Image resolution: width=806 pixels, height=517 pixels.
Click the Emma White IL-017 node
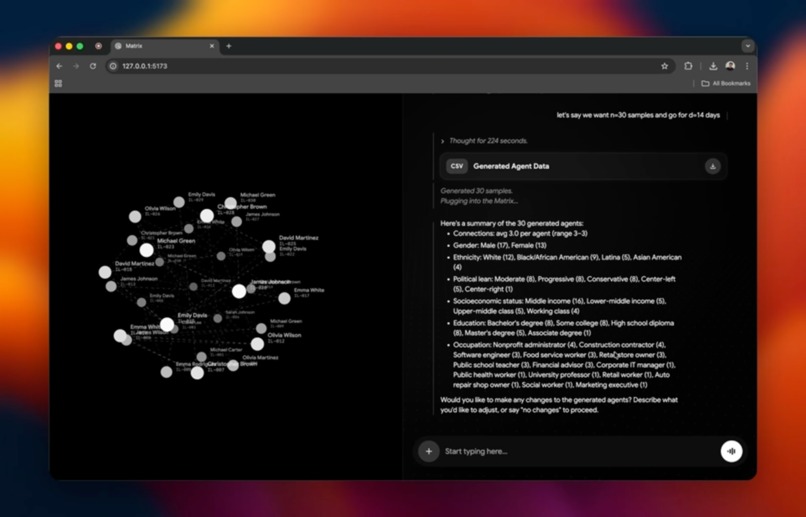[284, 298]
